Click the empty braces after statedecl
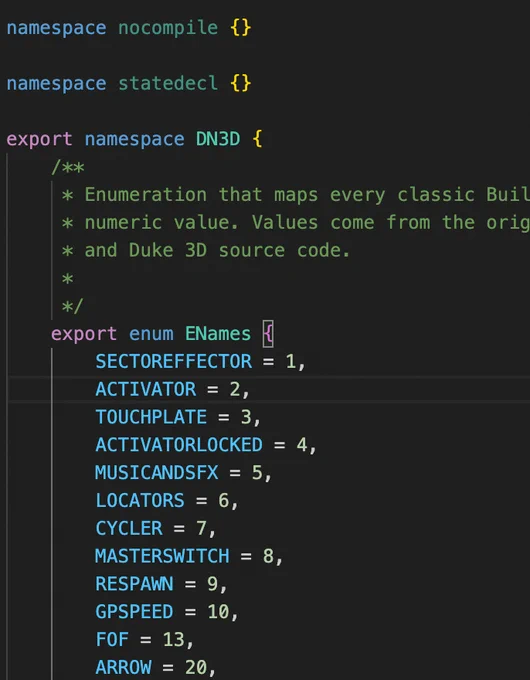 [240, 83]
